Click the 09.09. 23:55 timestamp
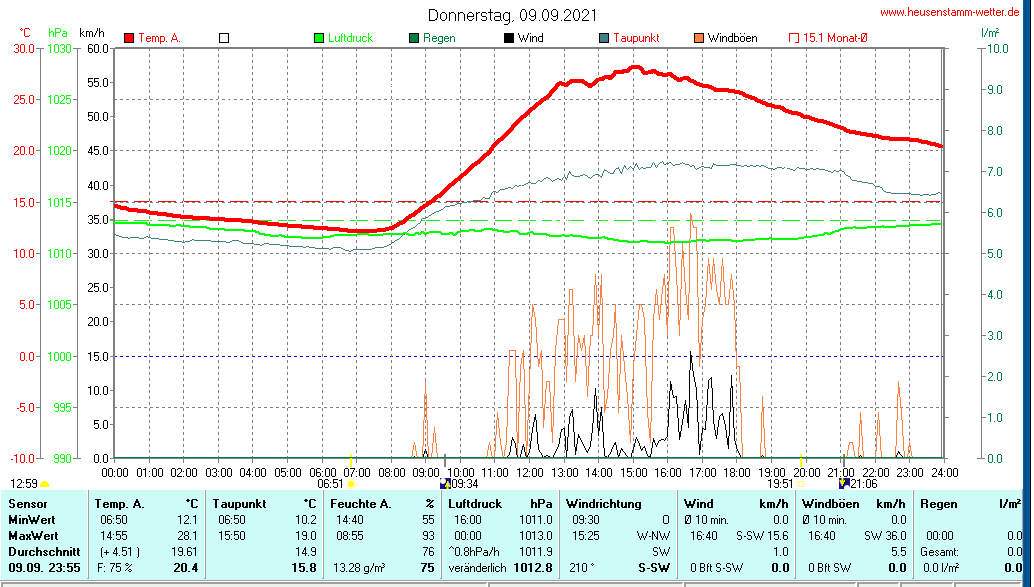 click(44, 567)
